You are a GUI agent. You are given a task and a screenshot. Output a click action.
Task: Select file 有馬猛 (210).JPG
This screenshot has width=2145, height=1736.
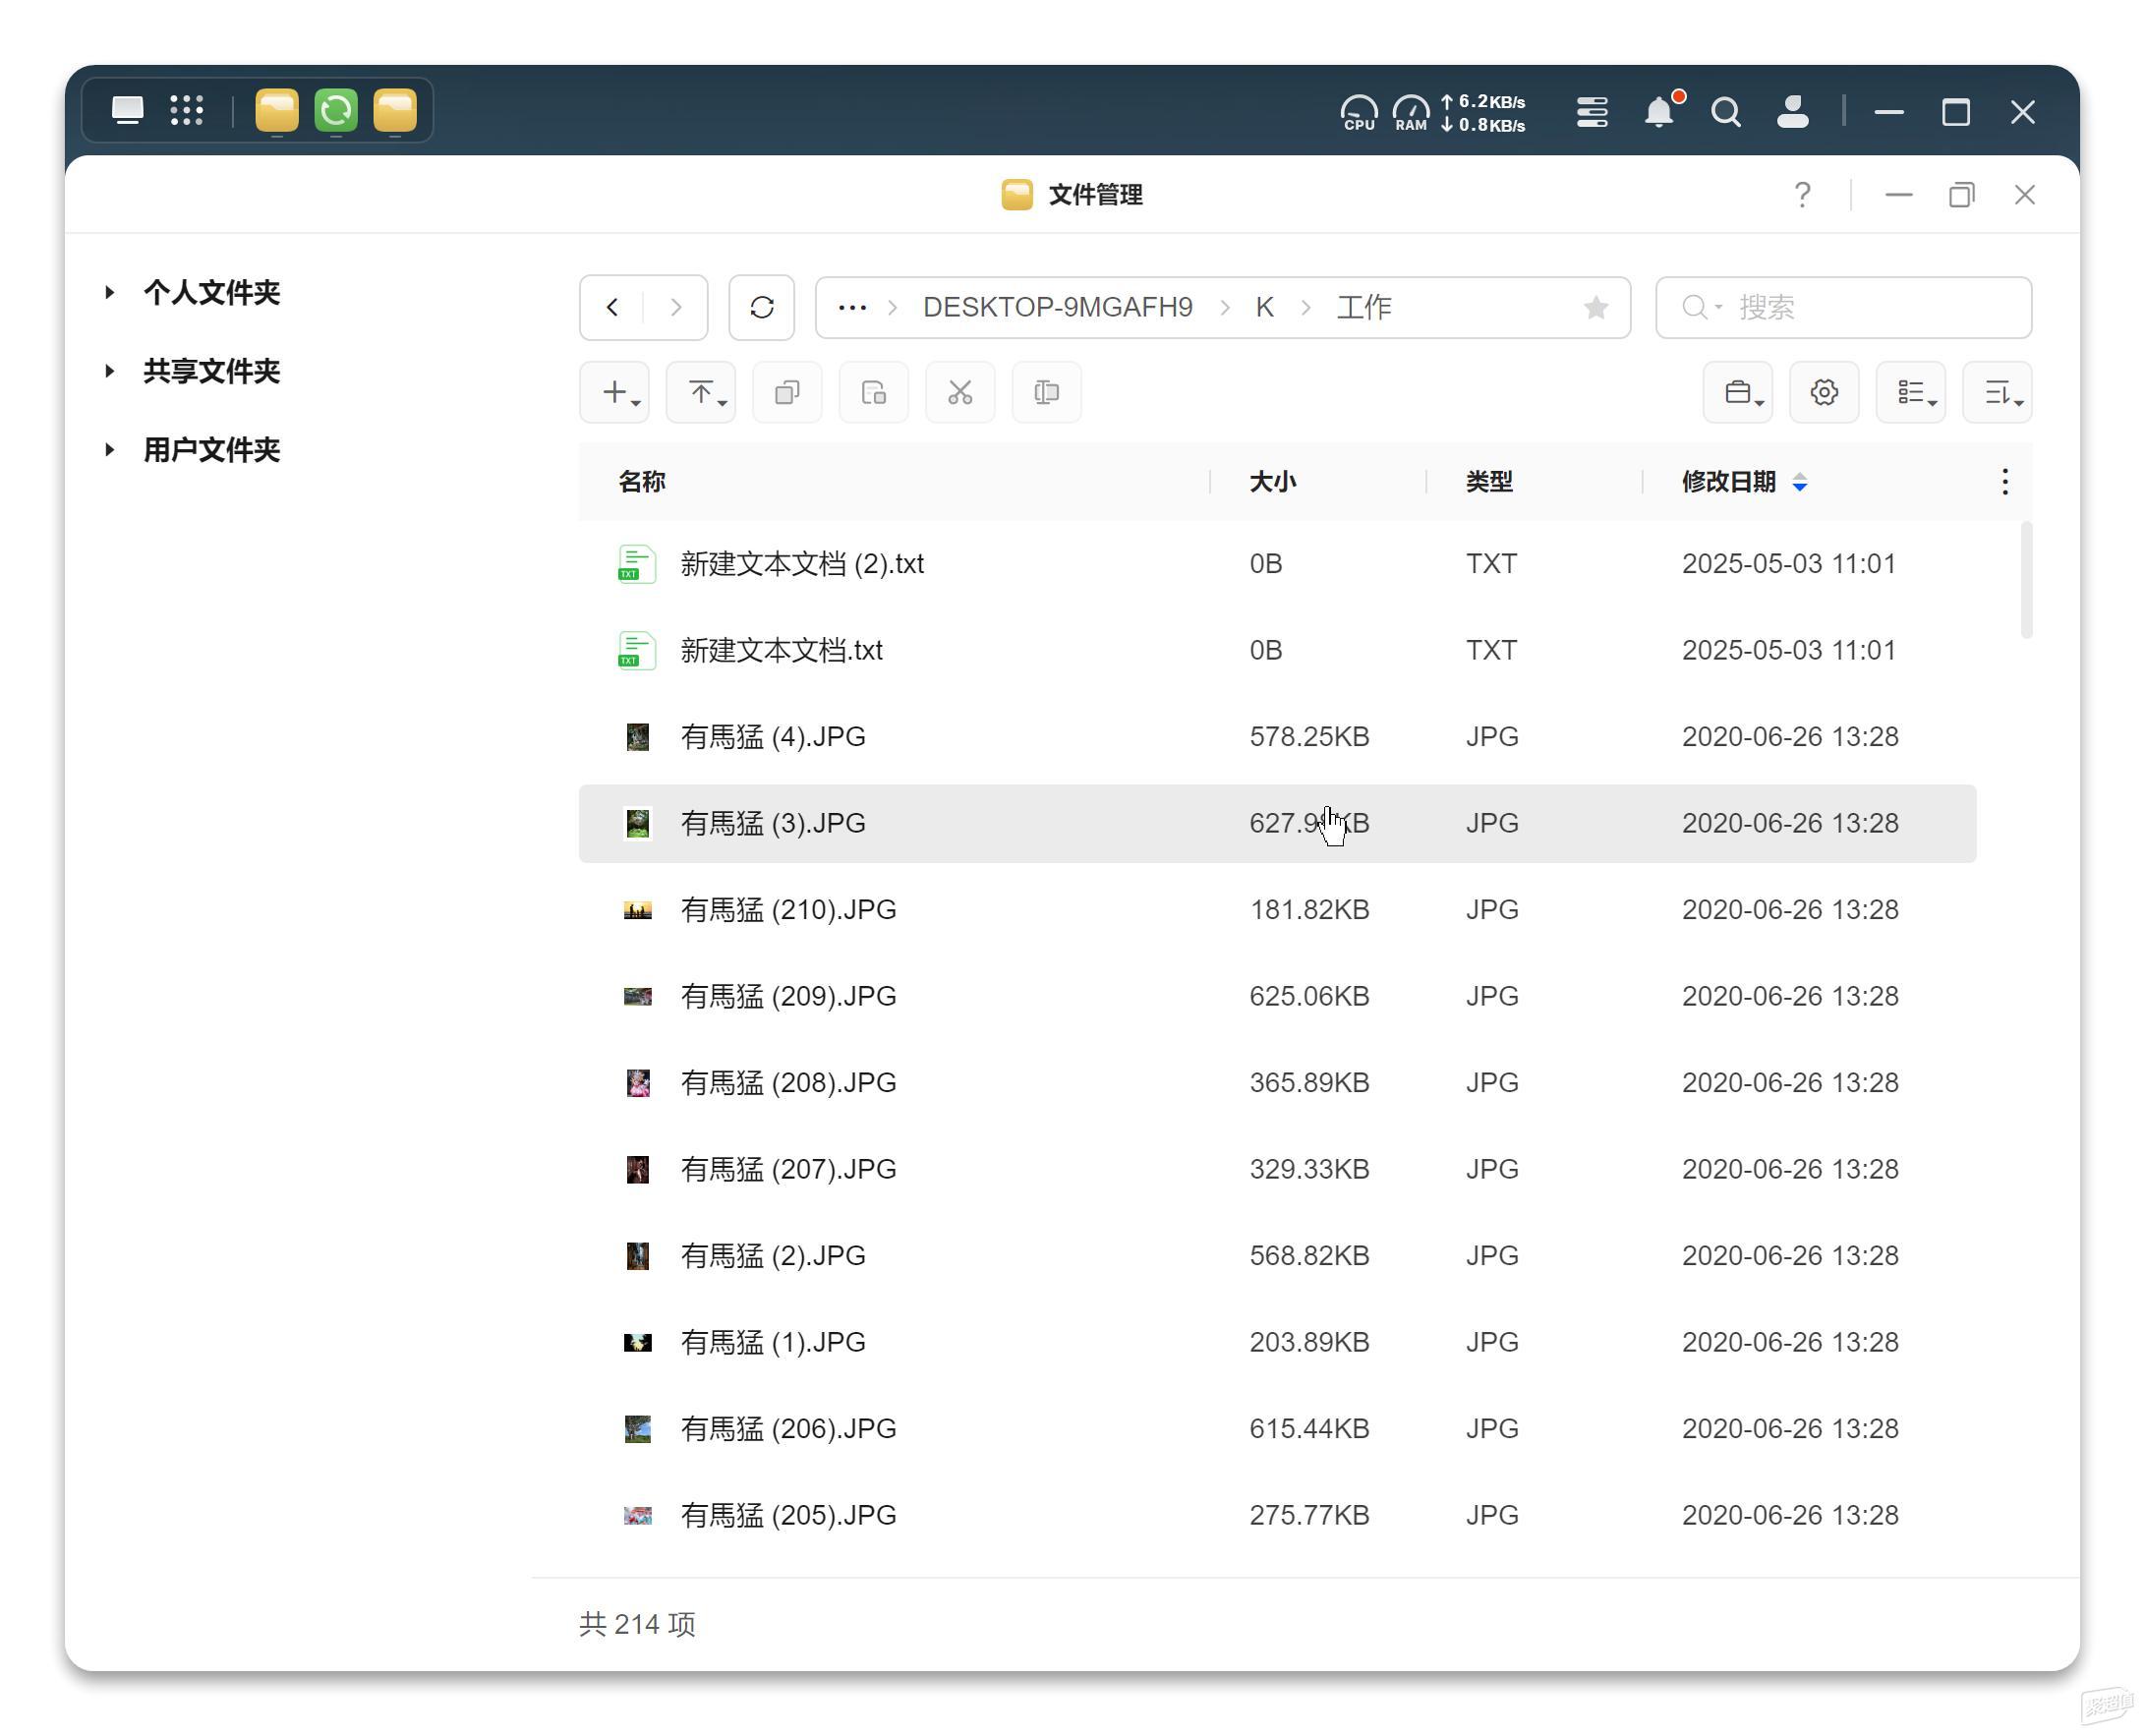(1277, 910)
